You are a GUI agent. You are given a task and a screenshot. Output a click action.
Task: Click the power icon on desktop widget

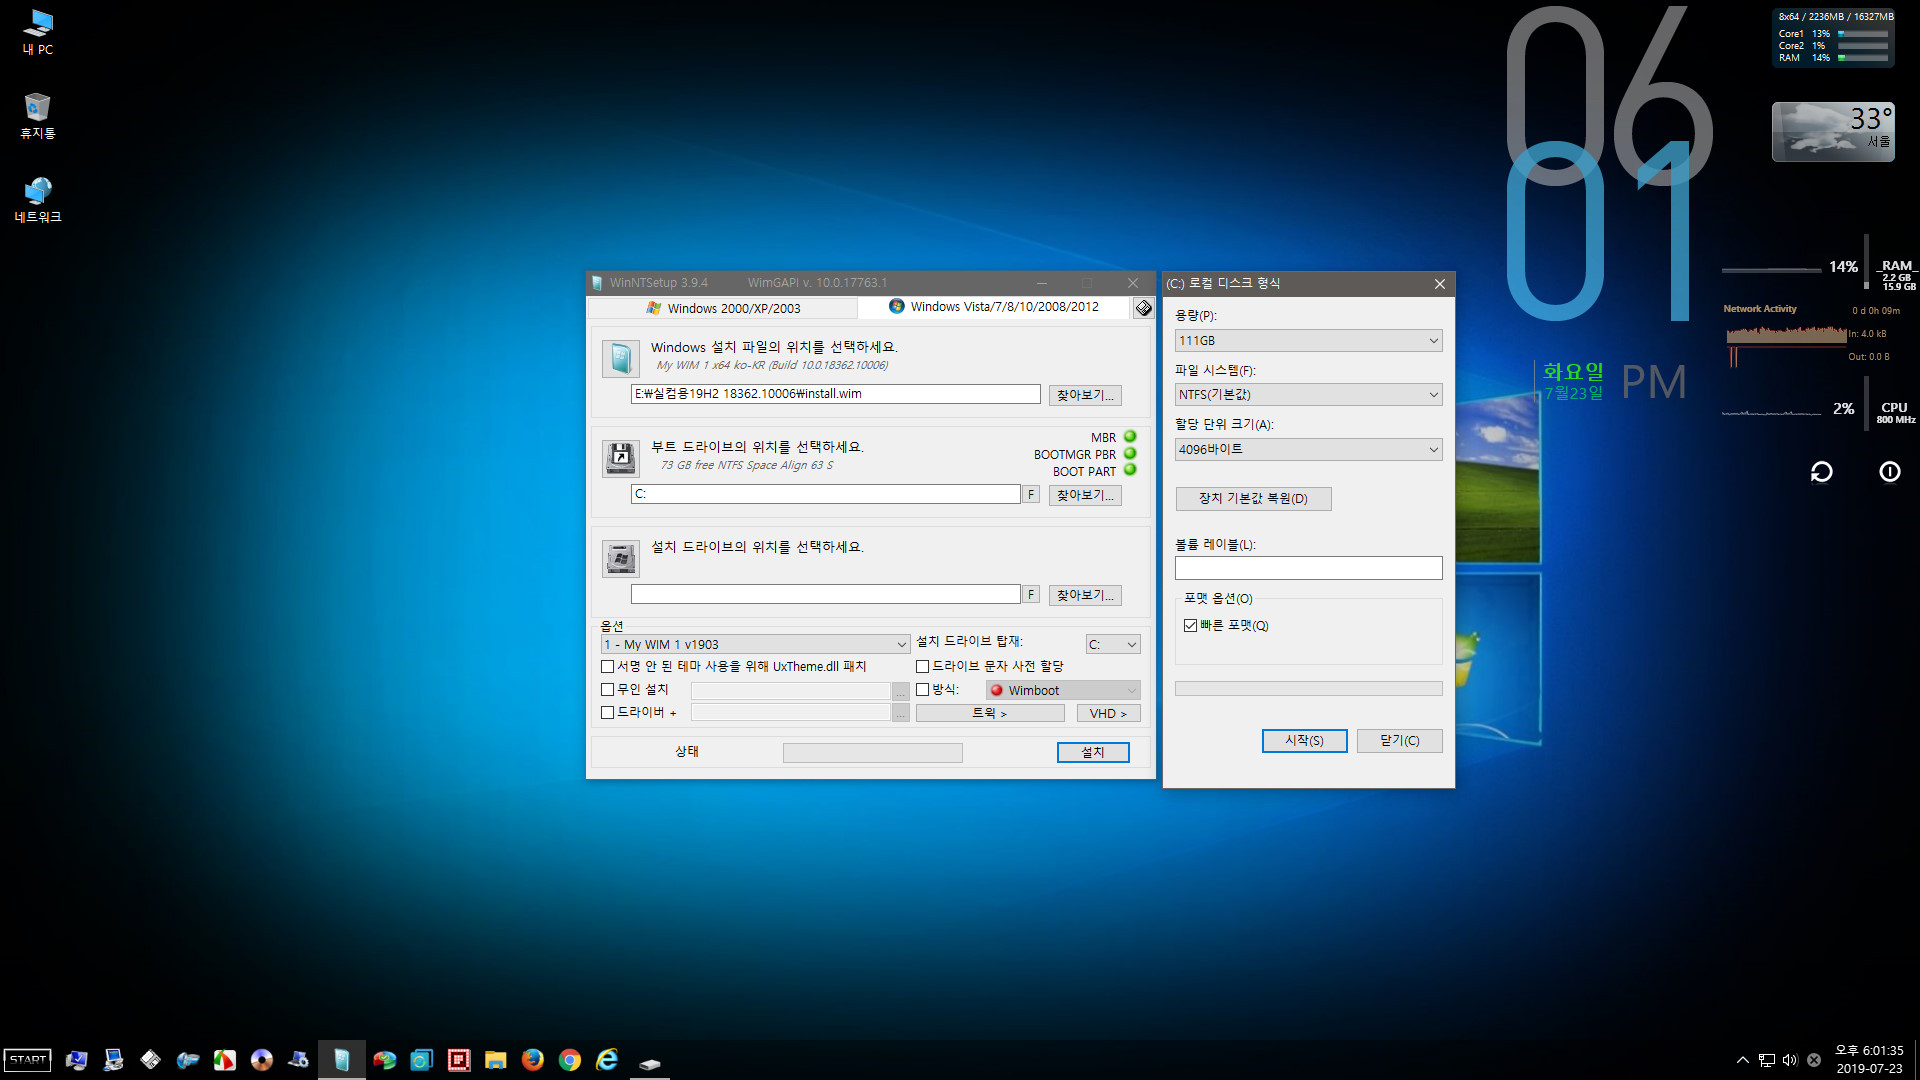[1889, 471]
